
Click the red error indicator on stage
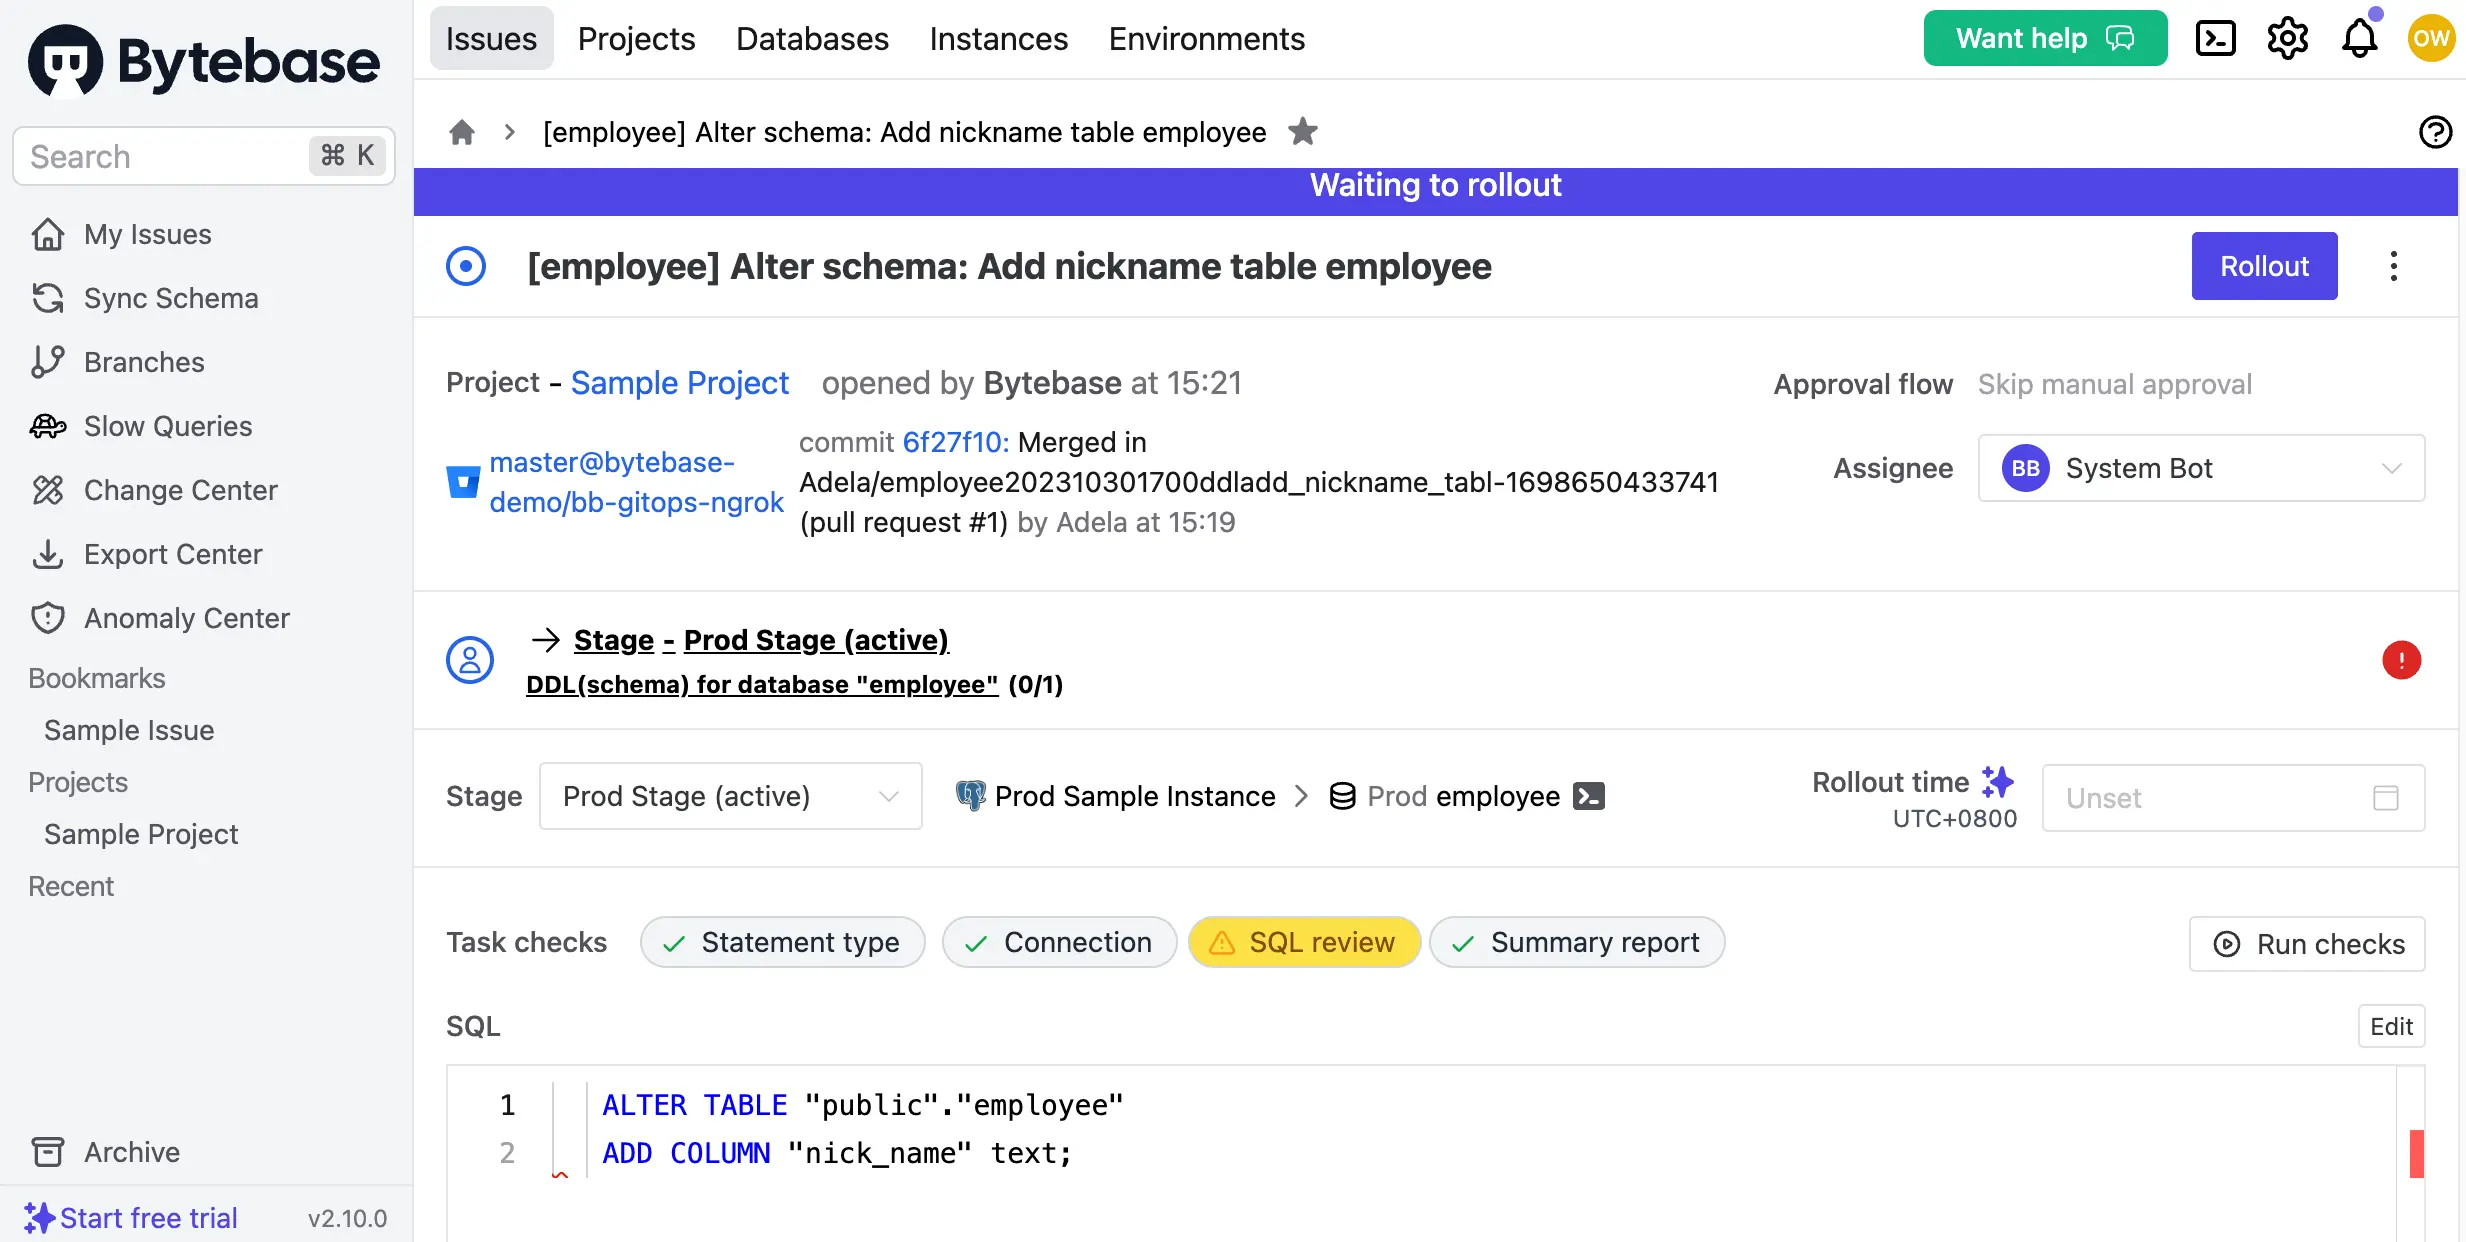(x=2401, y=660)
